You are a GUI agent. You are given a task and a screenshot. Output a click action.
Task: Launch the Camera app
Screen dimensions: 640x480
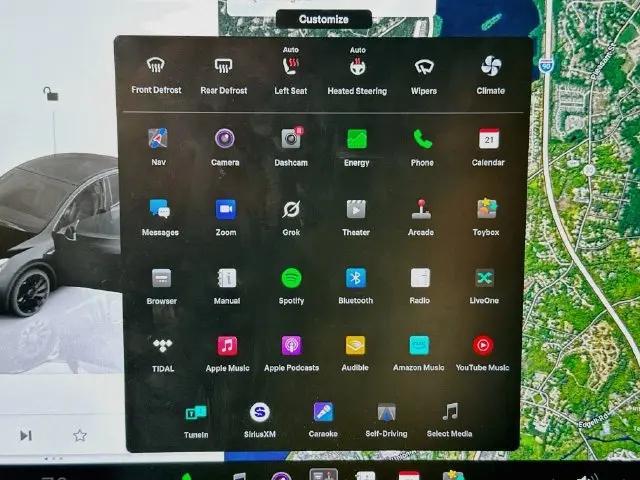coord(225,147)
